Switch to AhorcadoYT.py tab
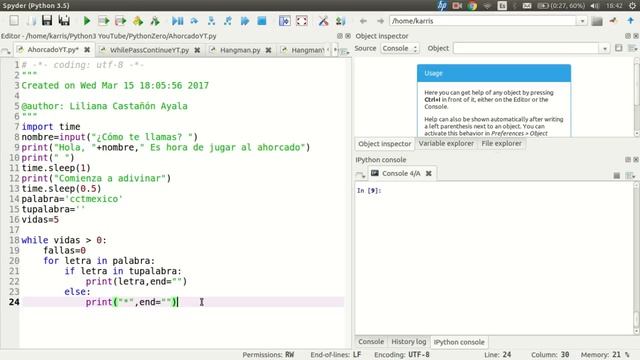This screenshot has height=360, width=640. (x=53, y=50)
